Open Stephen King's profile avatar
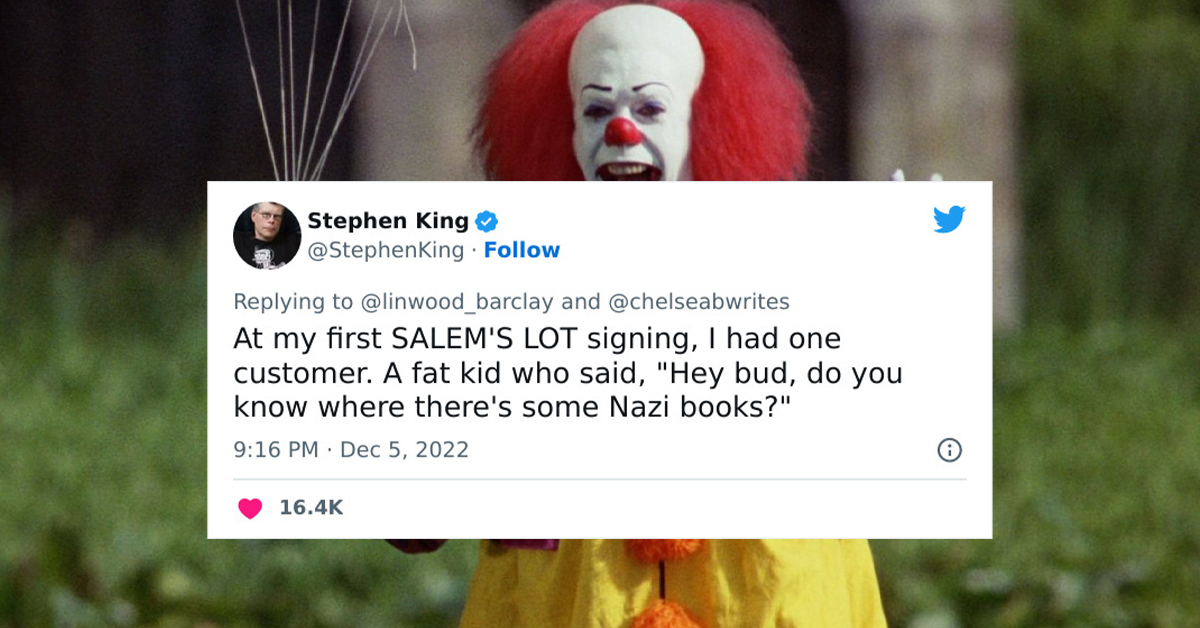Screen dimensions: 1200x628 (x=267, y=236)
